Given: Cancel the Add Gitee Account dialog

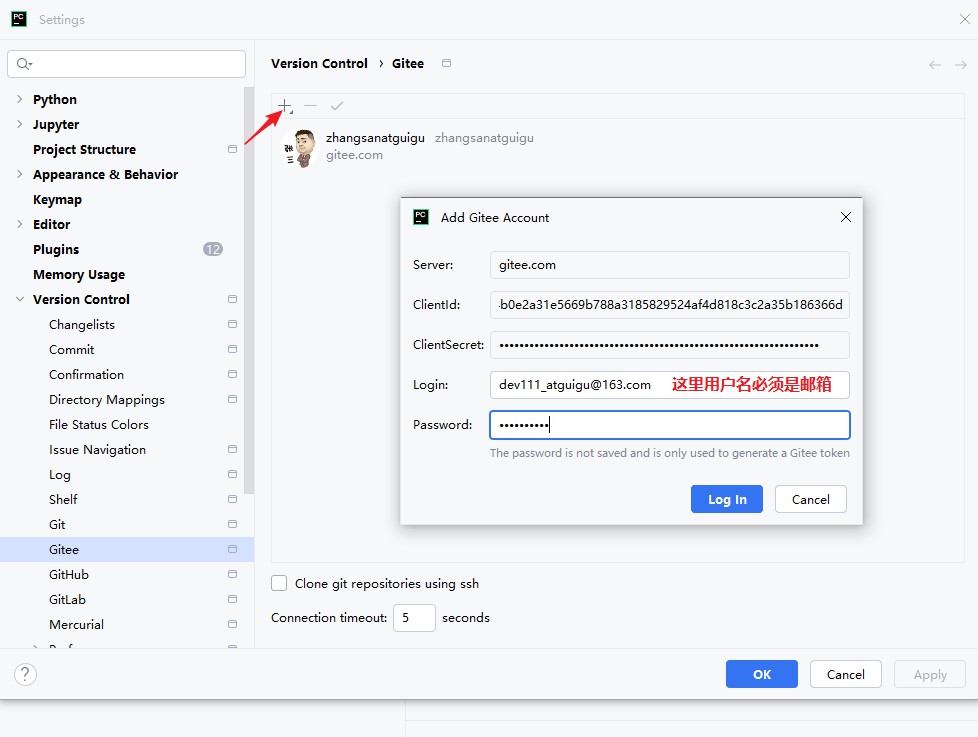Looking at the screenshot, I should tap(810, 499).
